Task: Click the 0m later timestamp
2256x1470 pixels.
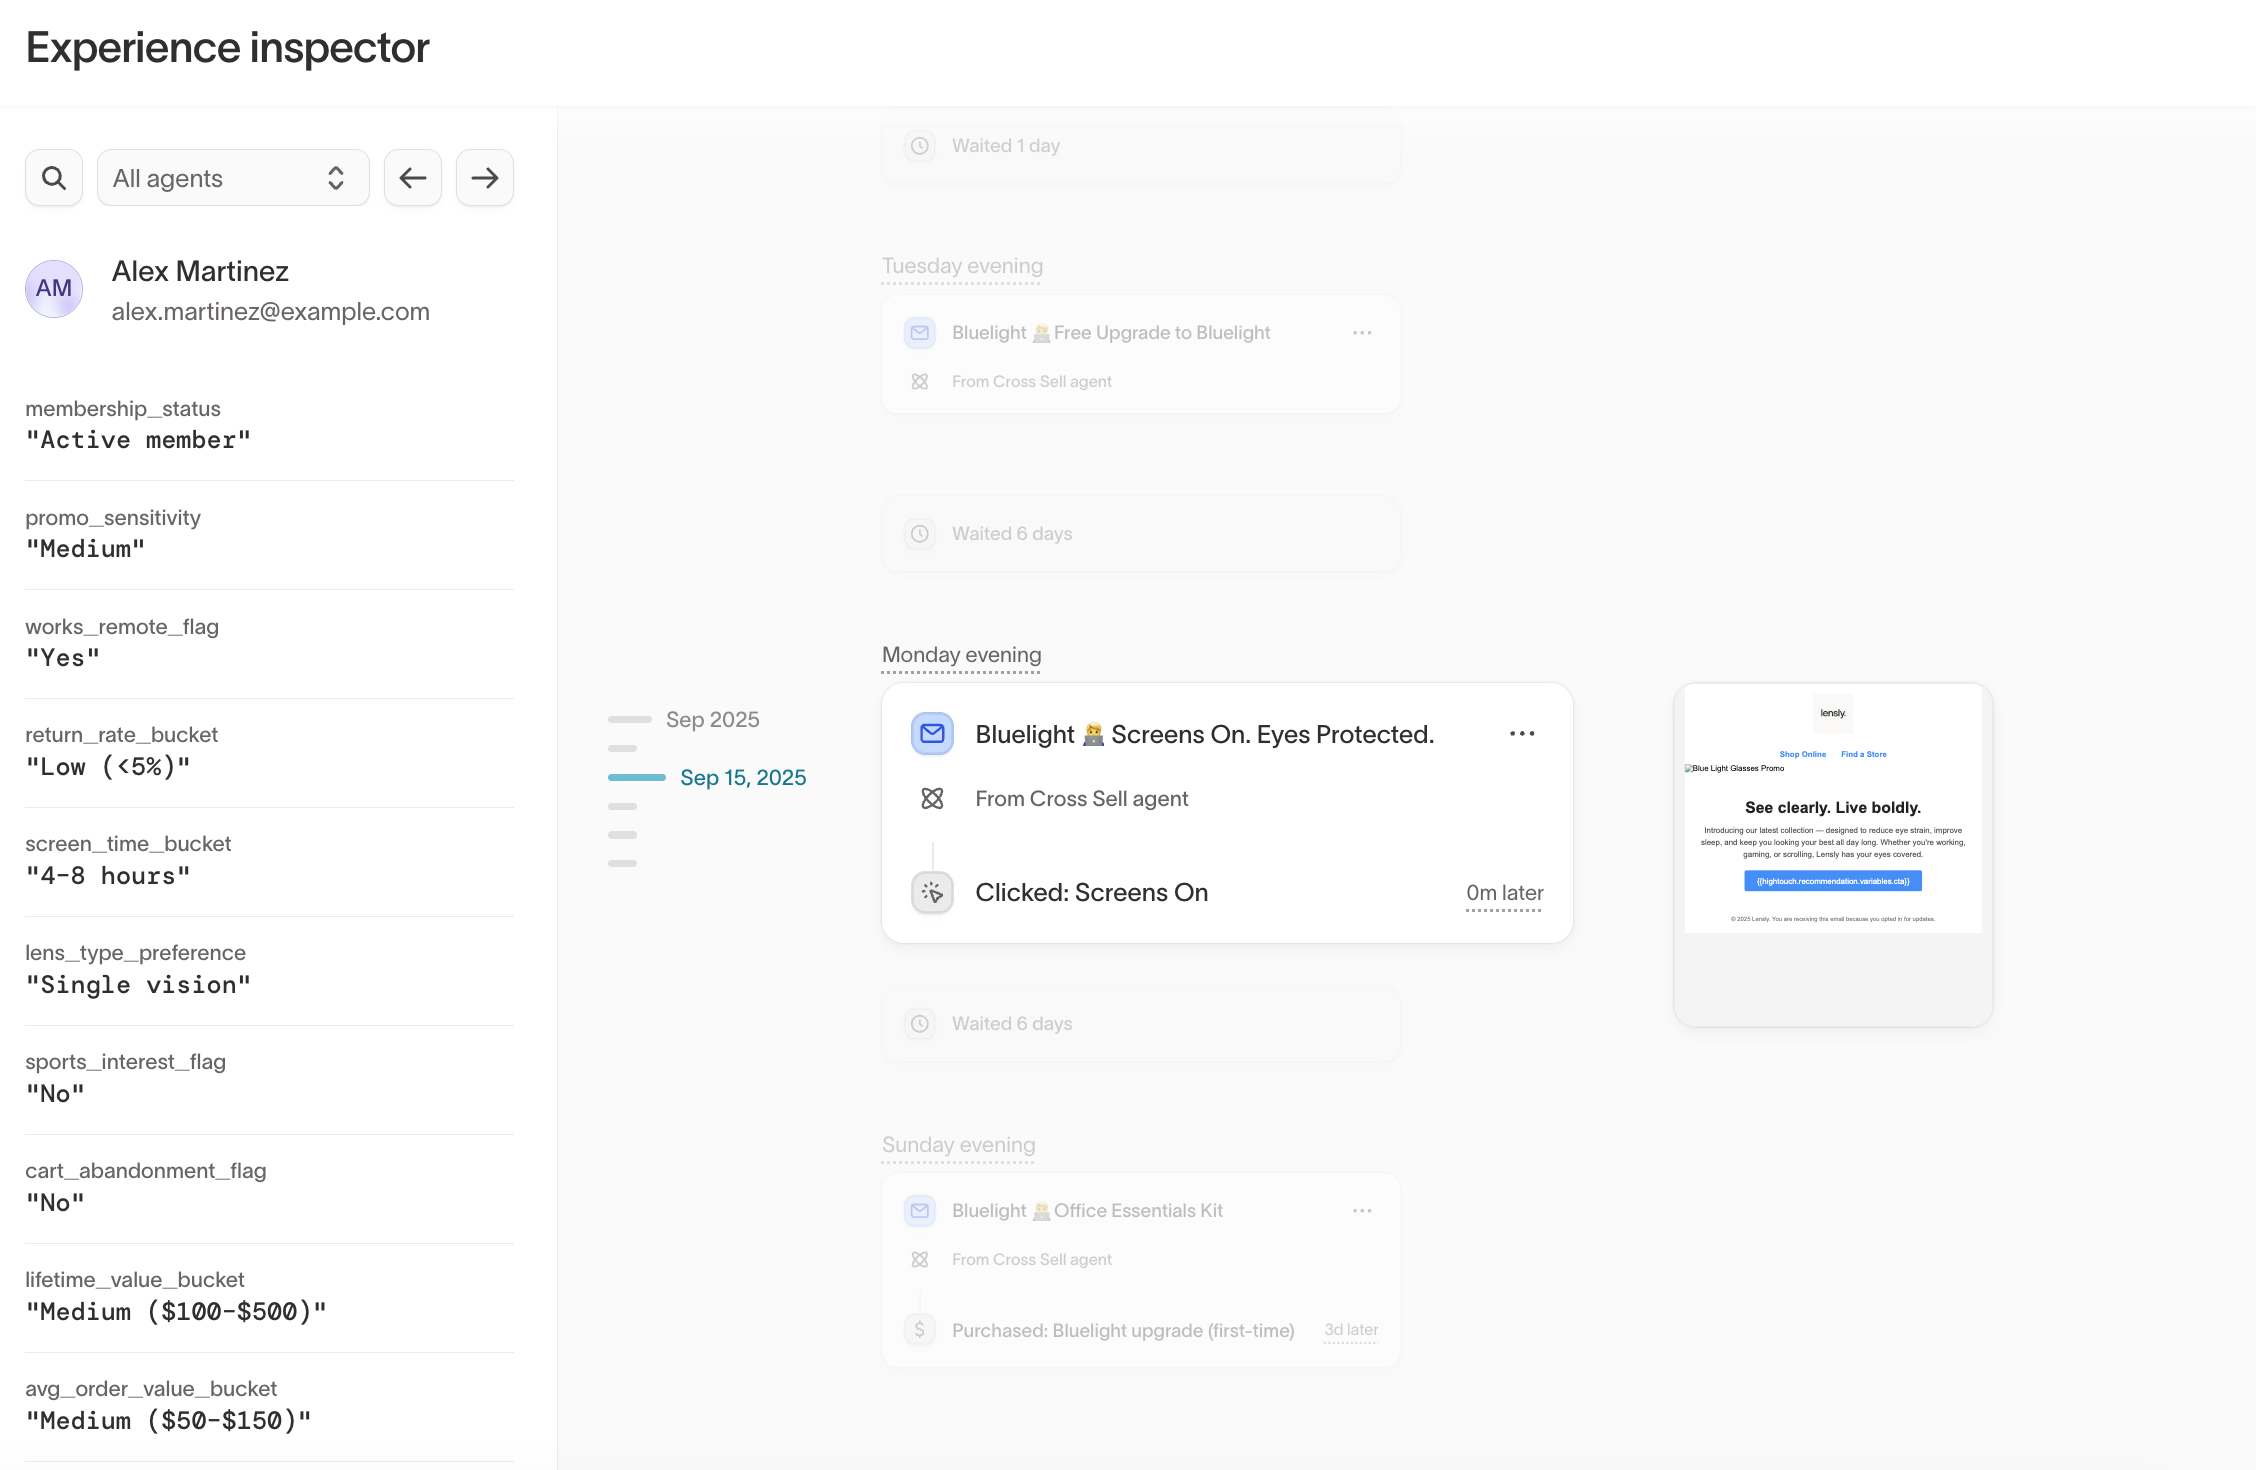Action: pyautogui.click(x=1504, y=893)
